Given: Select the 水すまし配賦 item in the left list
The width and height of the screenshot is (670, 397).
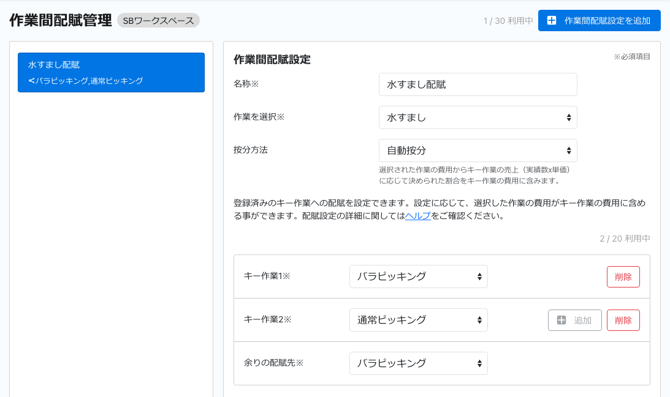Looking at the screenshot, I should click(x=111, y=72).
